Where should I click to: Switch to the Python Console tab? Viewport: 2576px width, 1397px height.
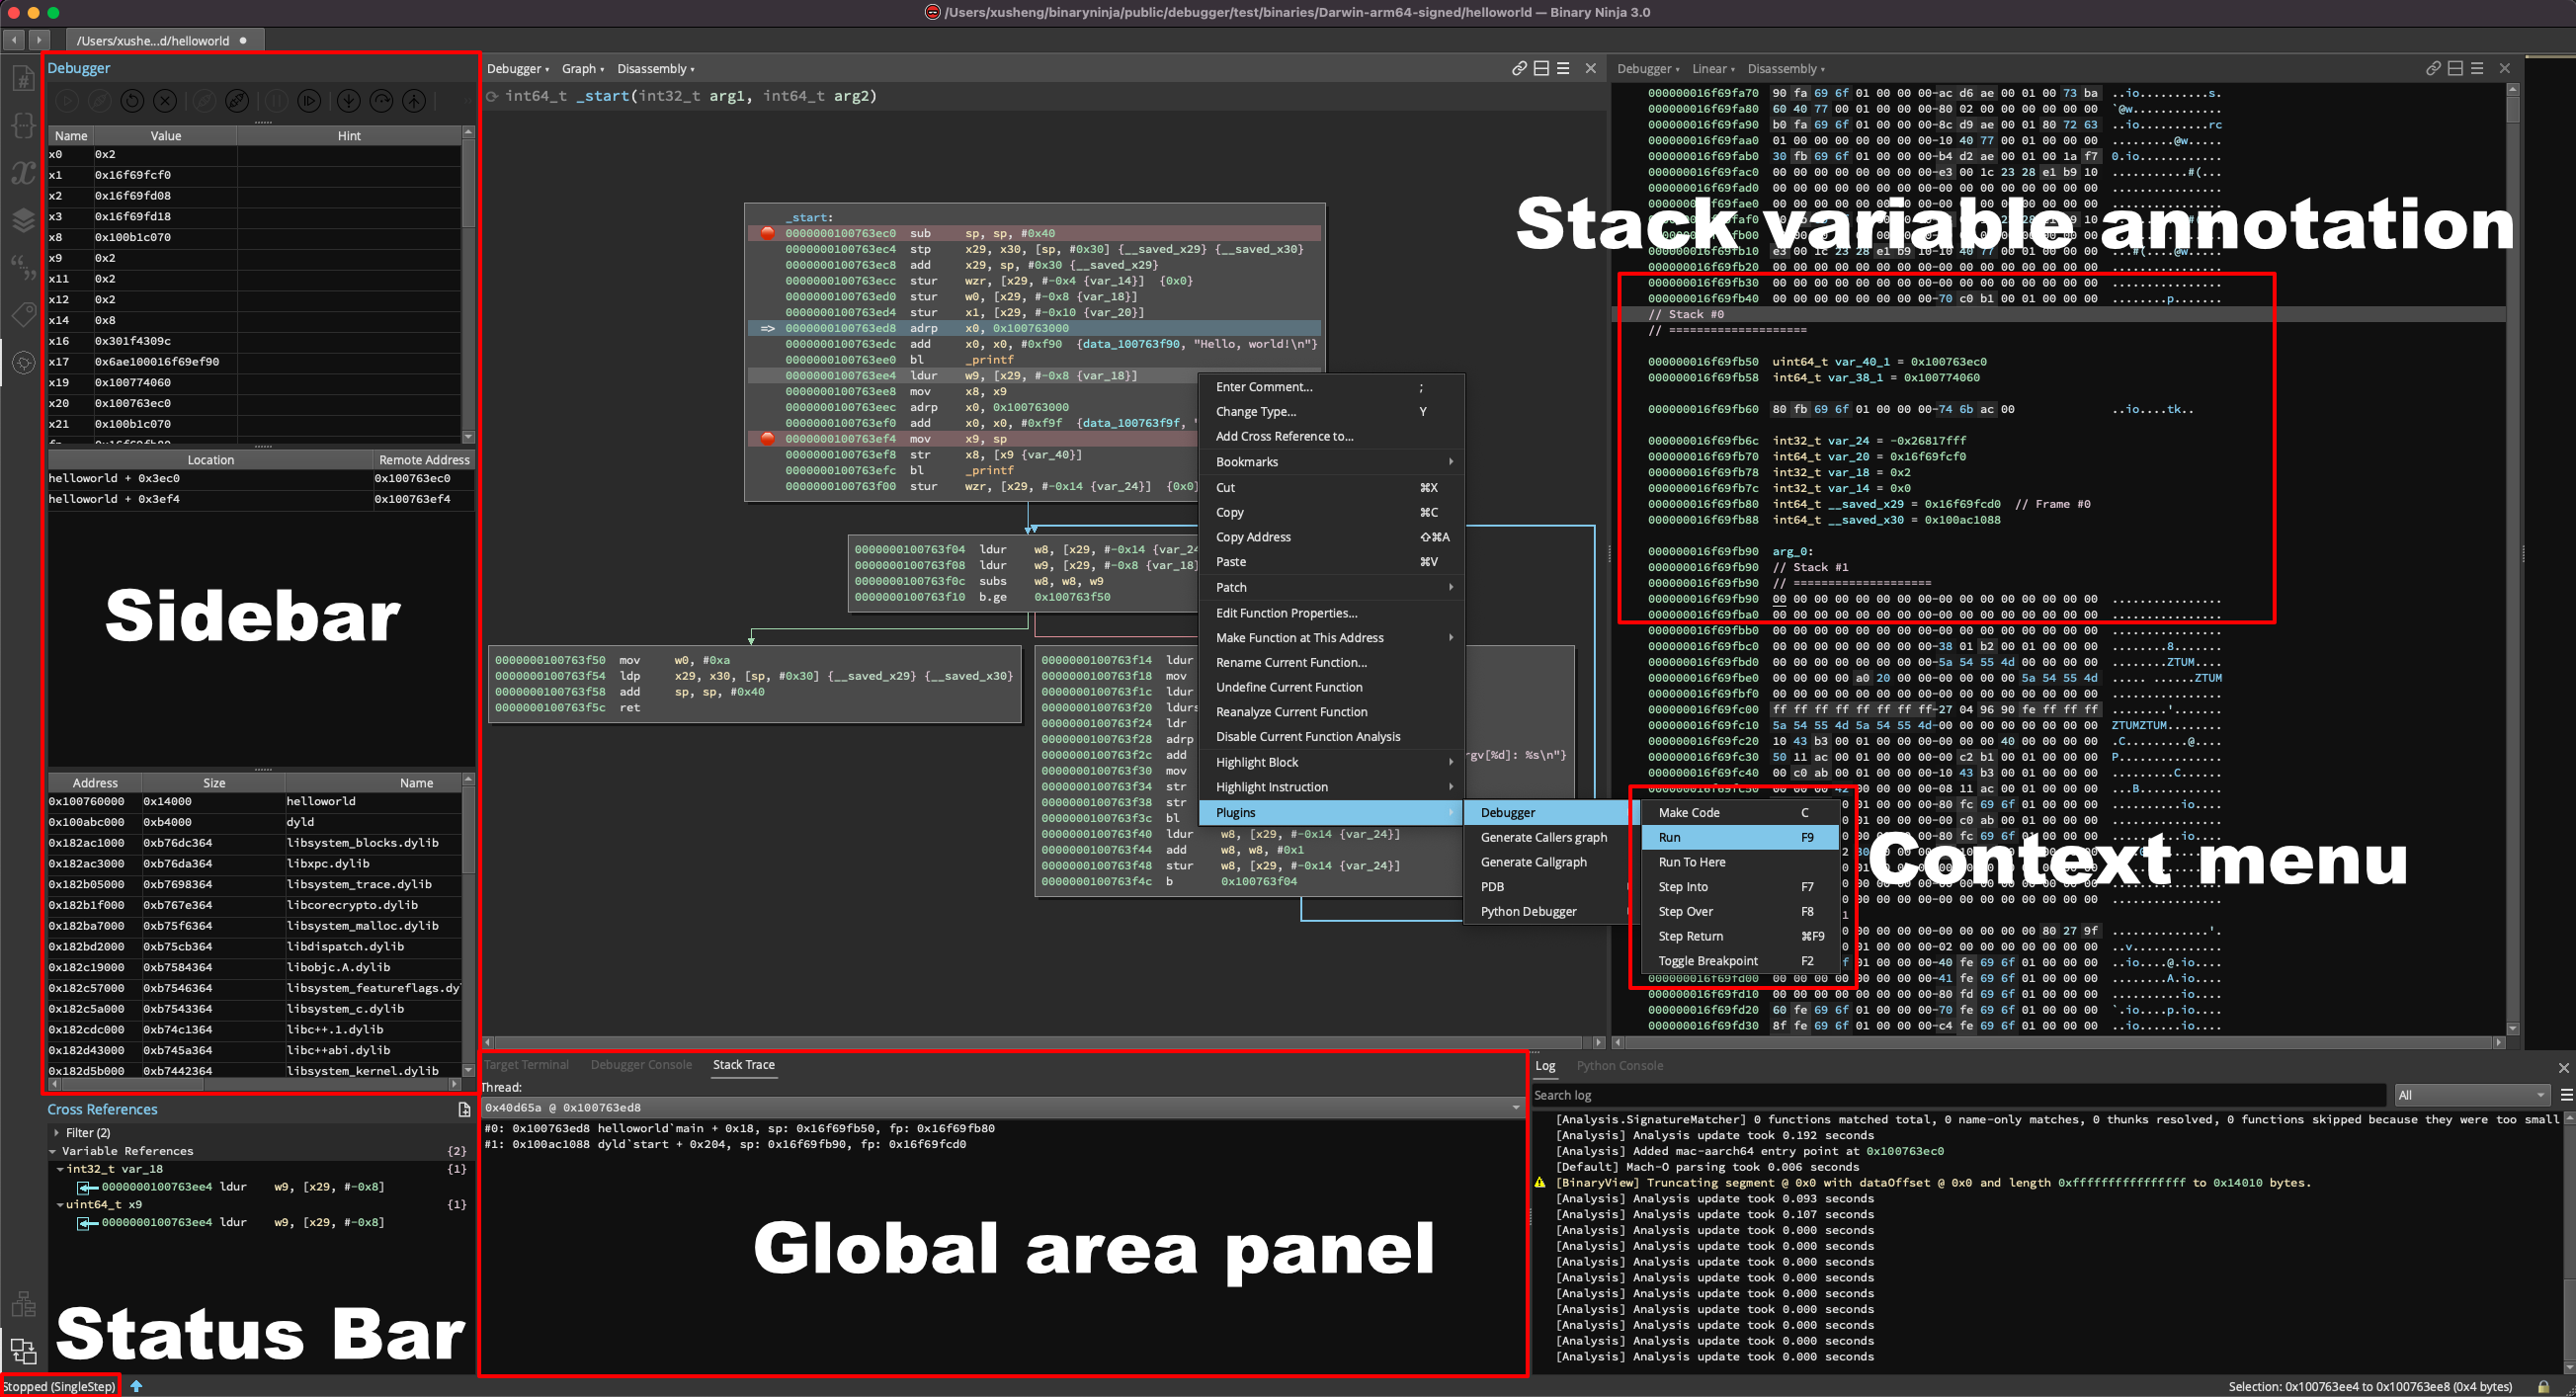click(x=1619, y=1066)
